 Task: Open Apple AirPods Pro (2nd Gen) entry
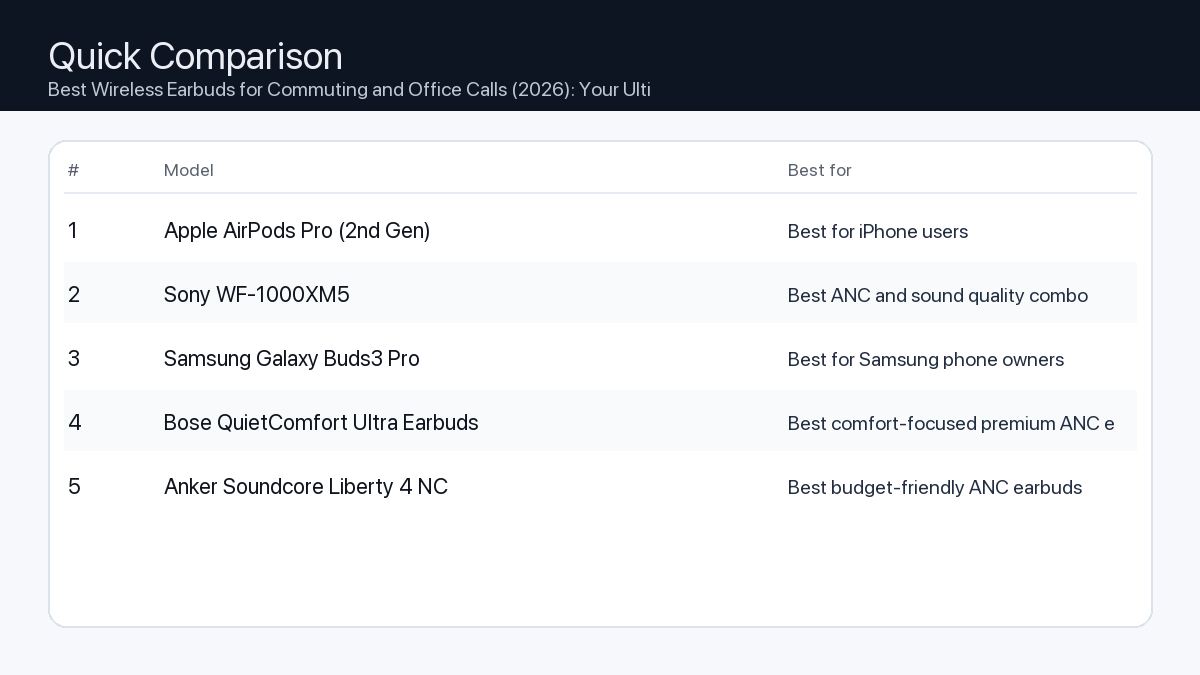[297, 231]
